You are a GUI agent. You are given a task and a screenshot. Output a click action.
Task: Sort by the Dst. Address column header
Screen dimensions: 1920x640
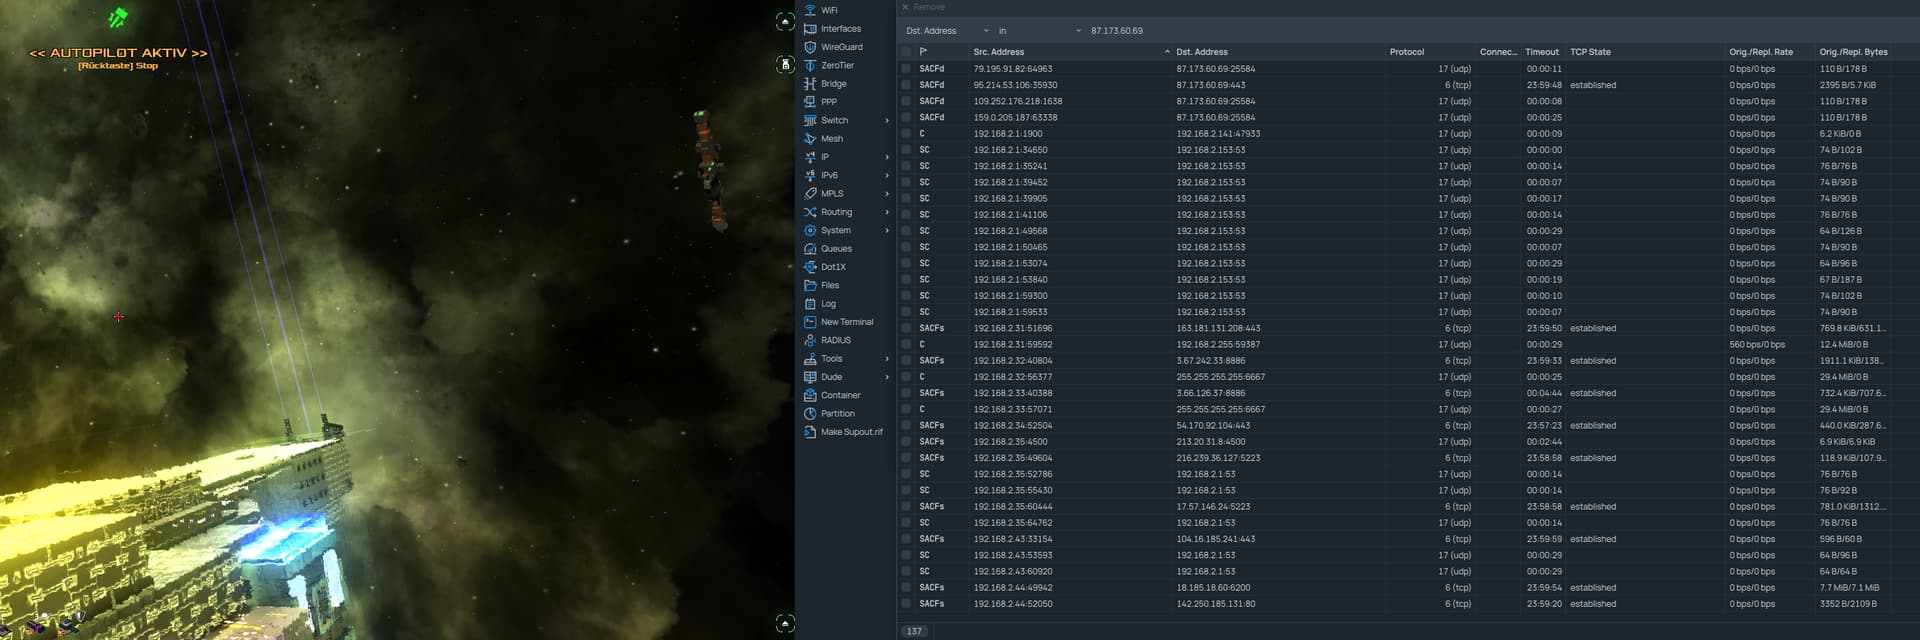click(1202, 52)
